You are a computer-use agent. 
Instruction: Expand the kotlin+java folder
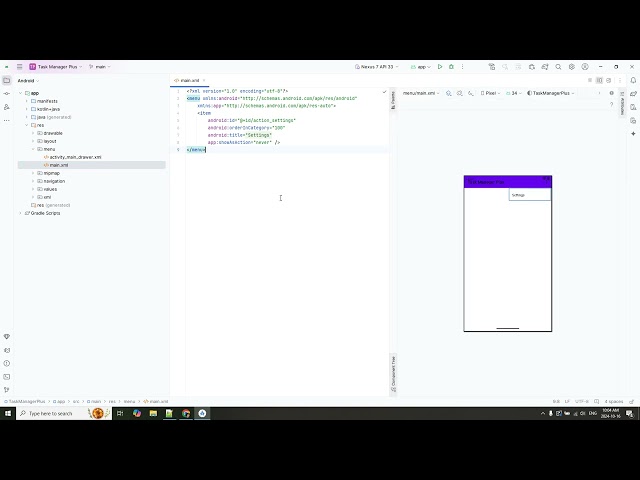27,109
